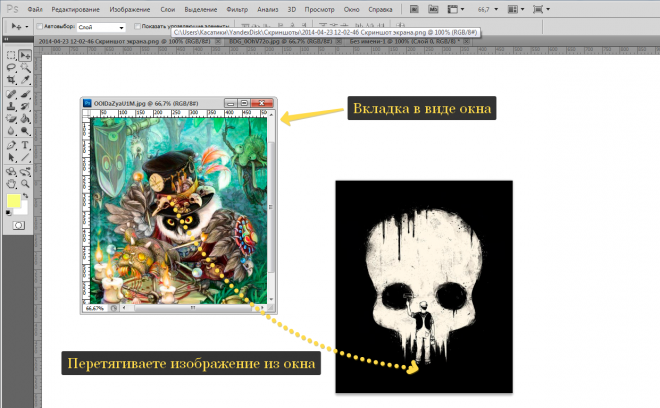Screen dimensions: 660x408
Task: Select the Clone Stamp tool
Action: coord(11,106)
